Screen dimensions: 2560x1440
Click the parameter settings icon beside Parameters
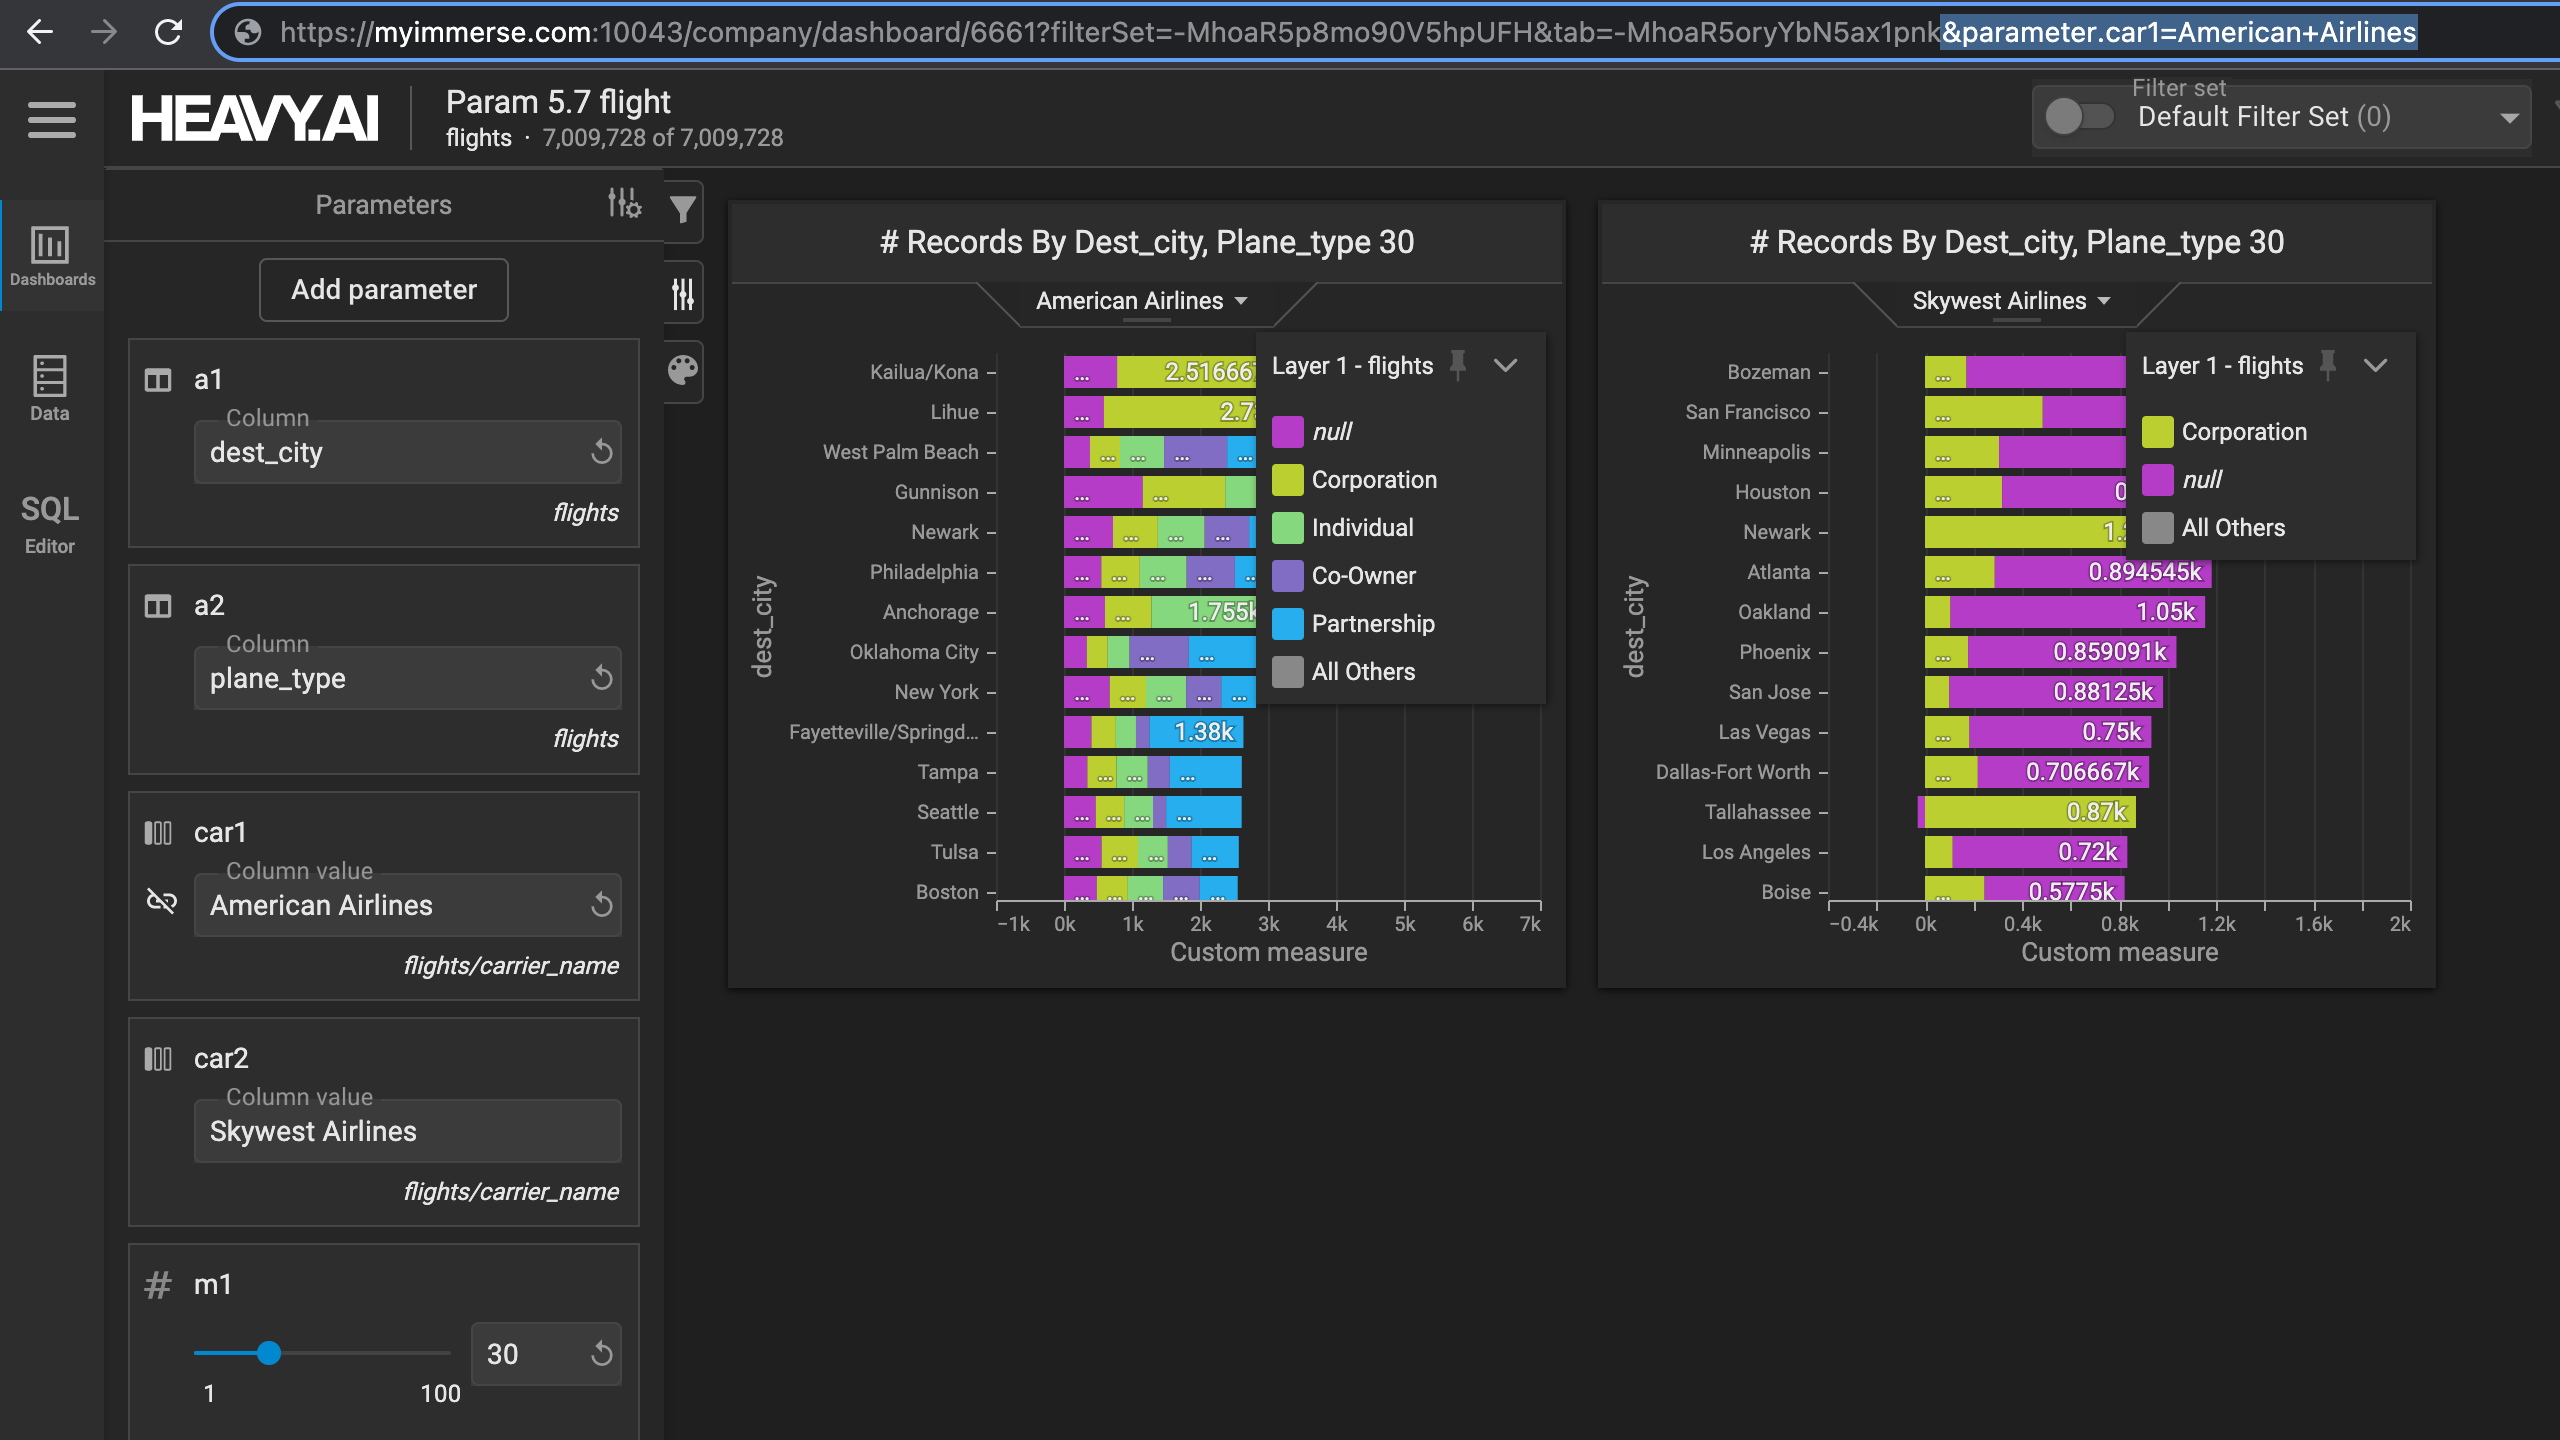(624, 204)
